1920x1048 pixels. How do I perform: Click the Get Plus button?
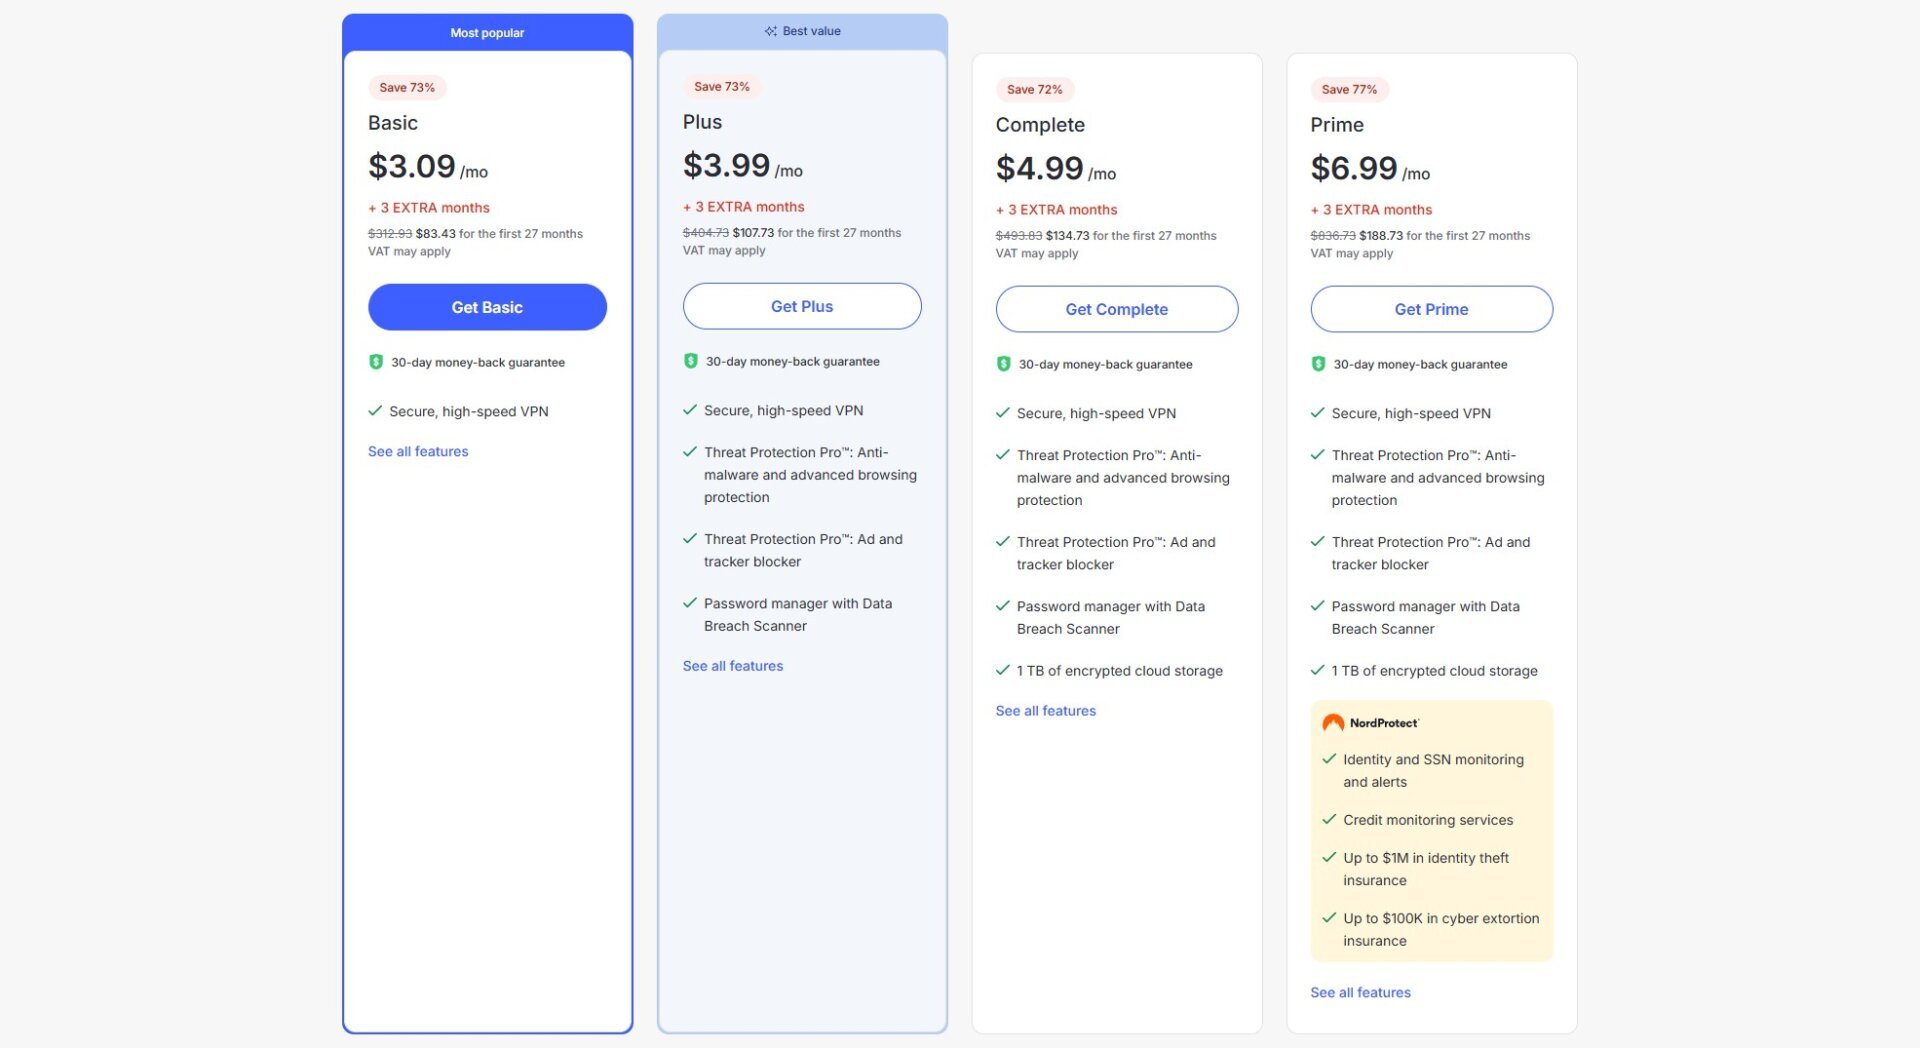click(x=802, y=306)
